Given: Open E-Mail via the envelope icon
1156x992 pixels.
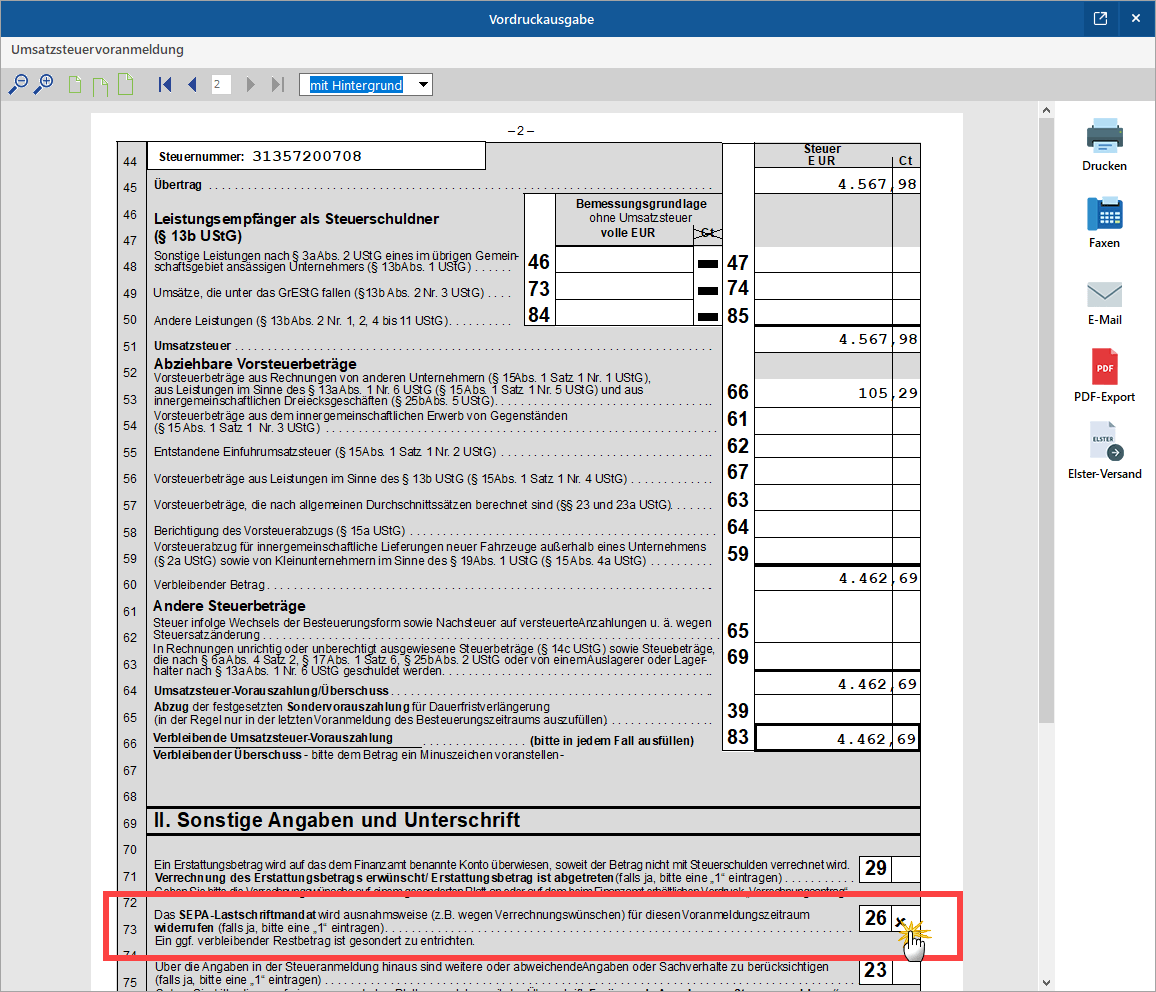Looking at the screenshot, I should (x=1104, y=295).
